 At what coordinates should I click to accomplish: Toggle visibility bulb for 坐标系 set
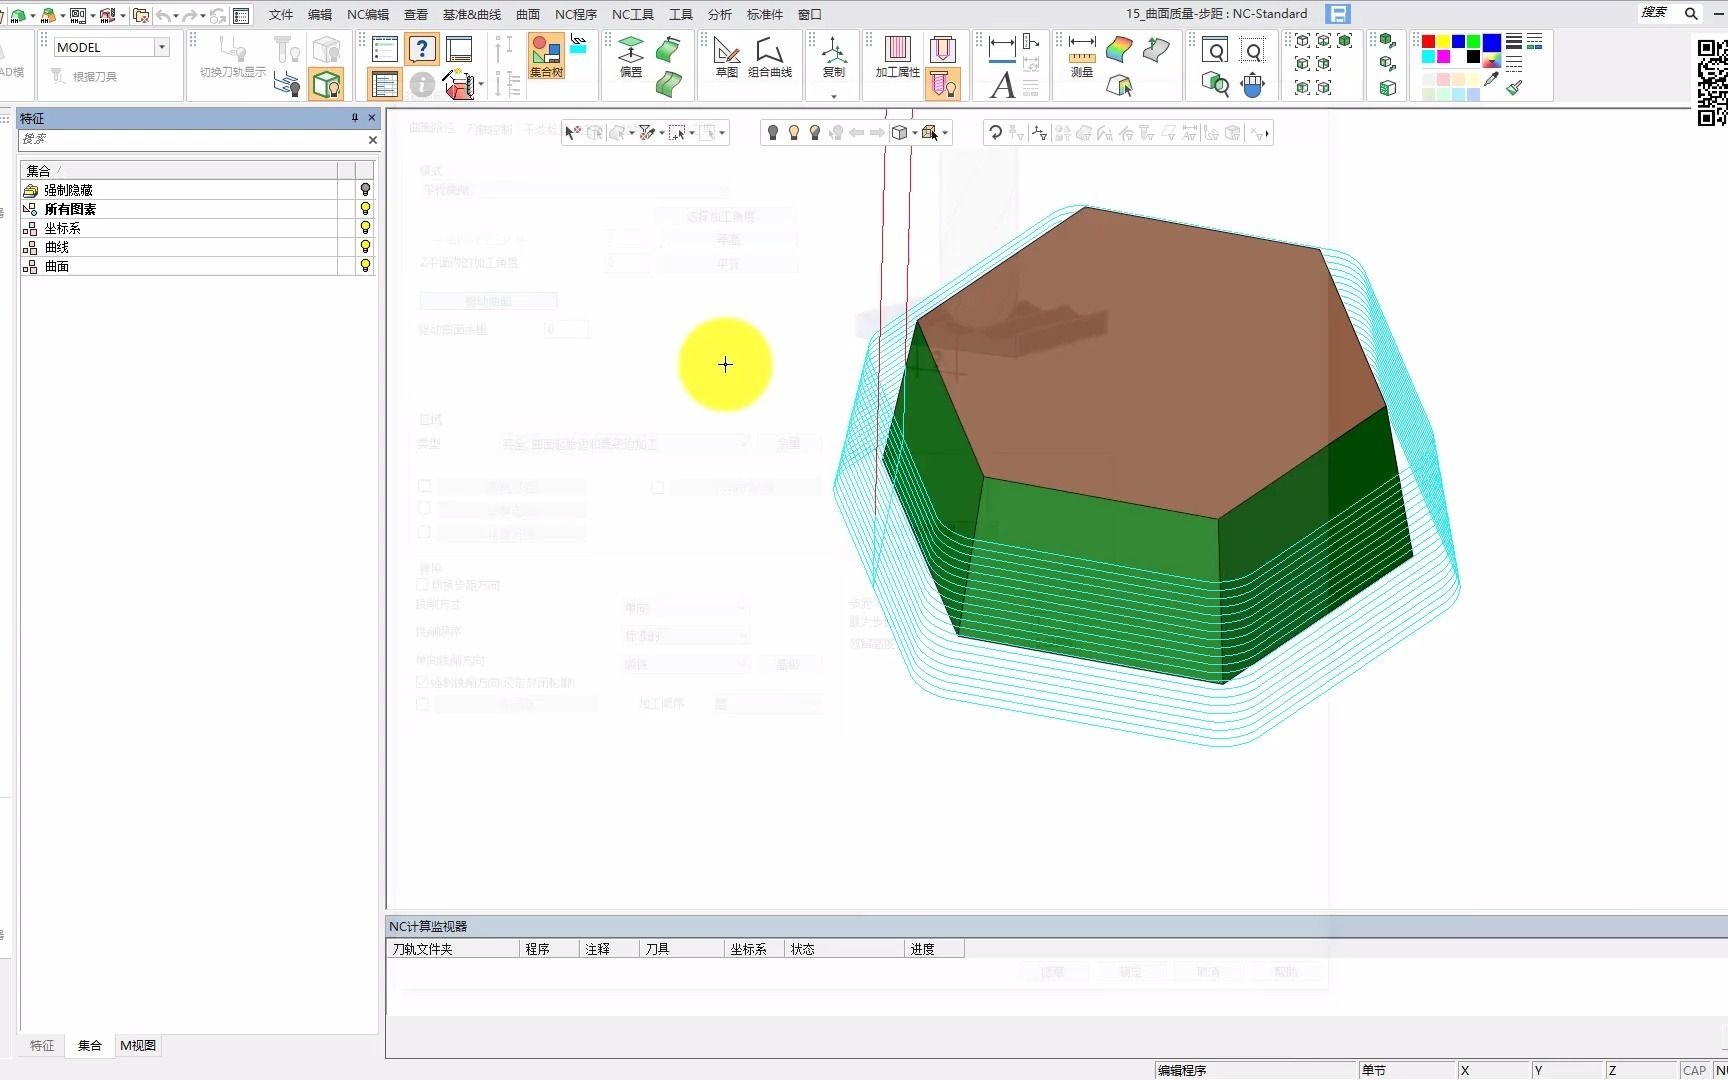365,228
